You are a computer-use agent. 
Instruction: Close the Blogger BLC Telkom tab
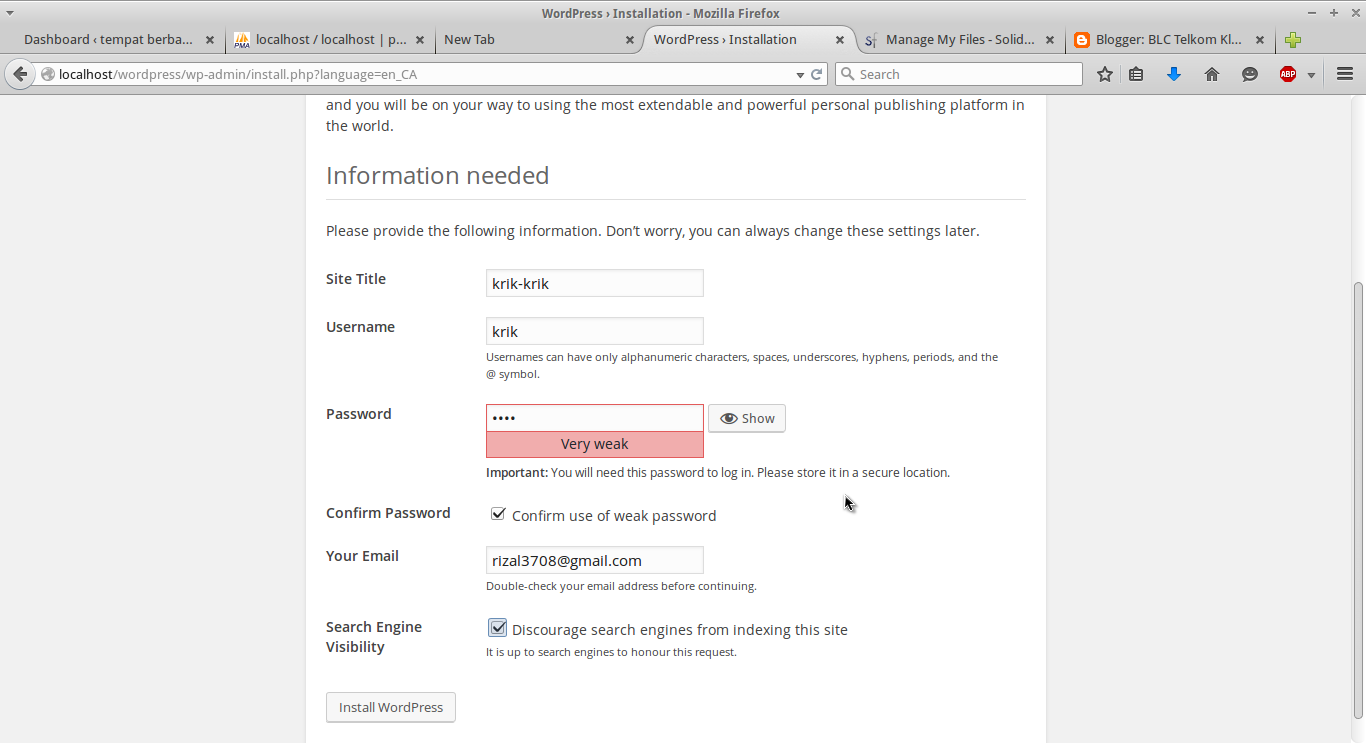(x=1260, y=40)
